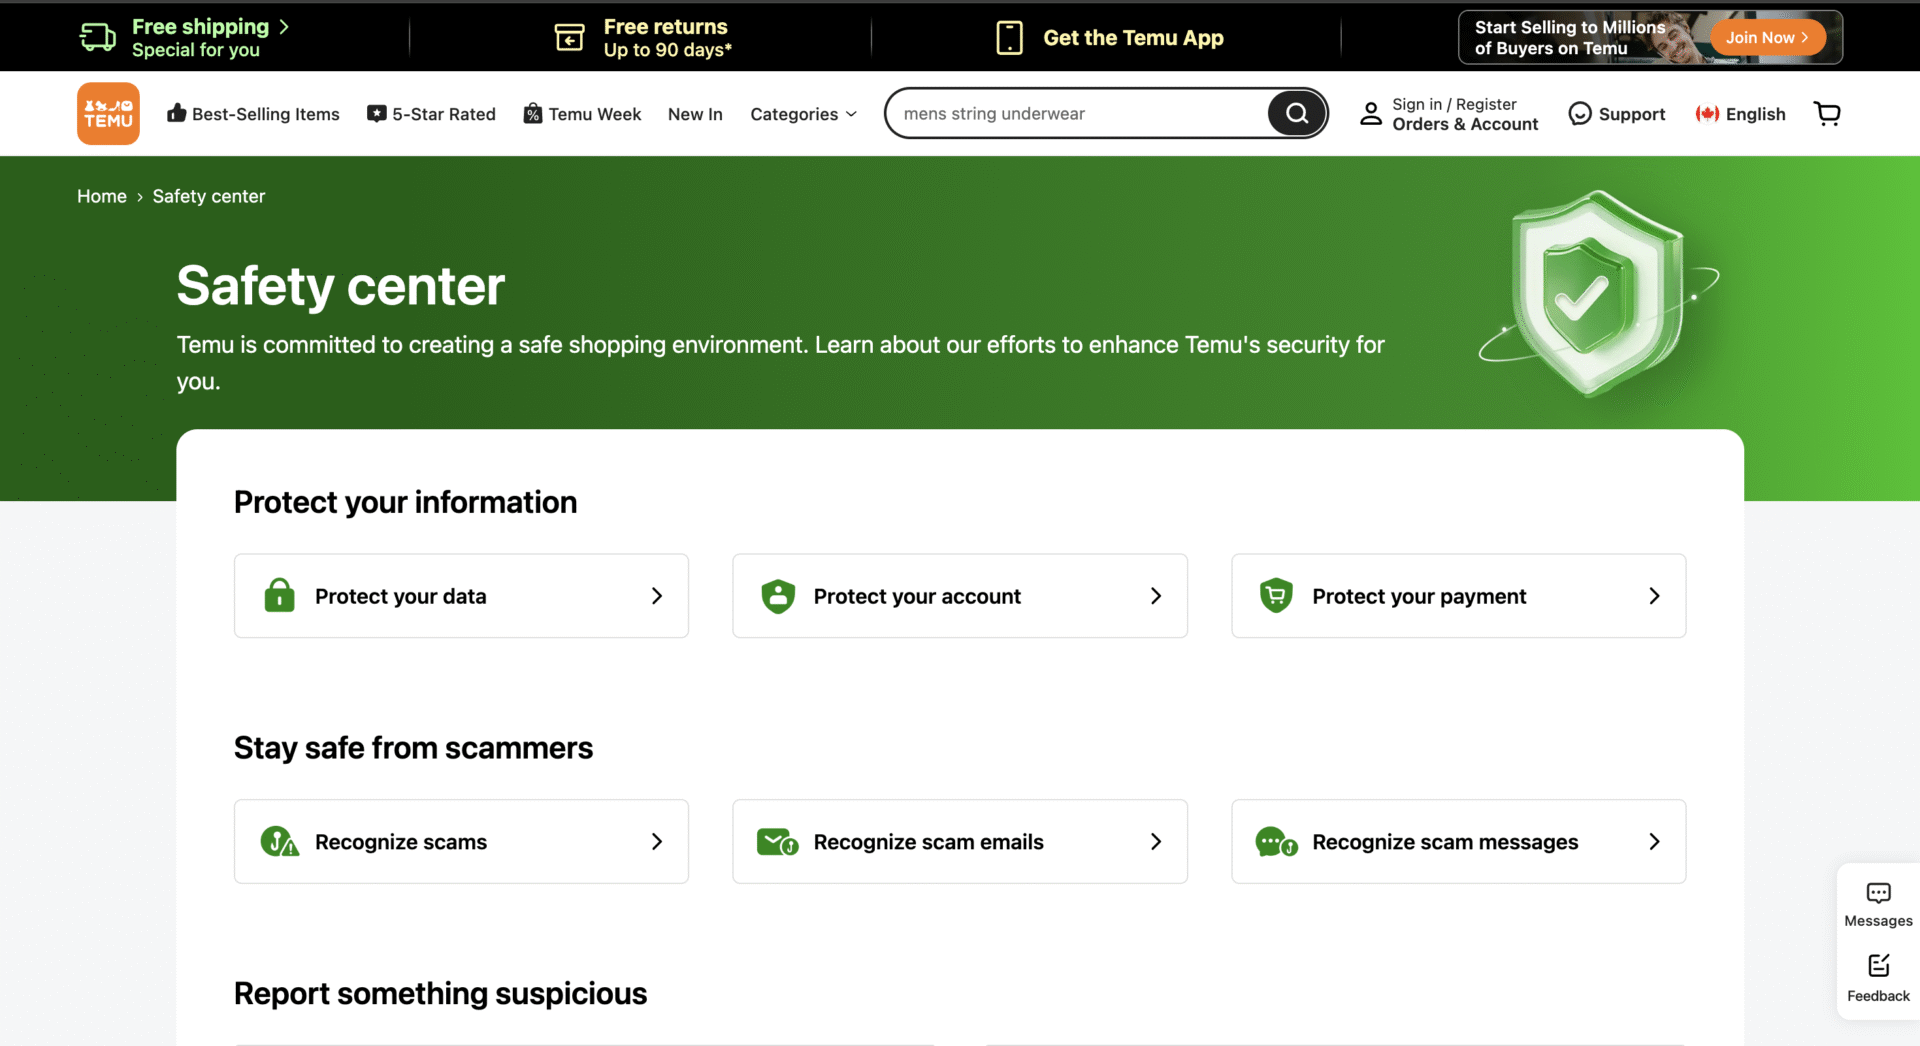Click the green lock Protect your data icon
This screenshot has width=1920, height=1046.
point(279,596)
